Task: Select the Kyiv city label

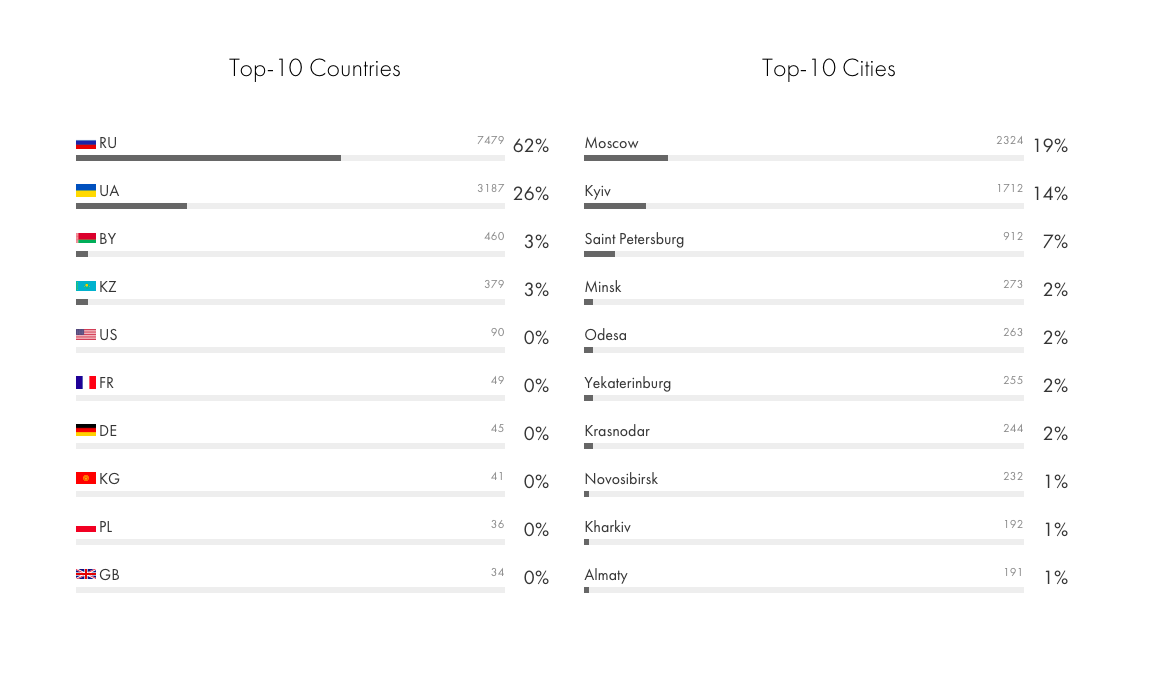Action: (x=598, y=191)
